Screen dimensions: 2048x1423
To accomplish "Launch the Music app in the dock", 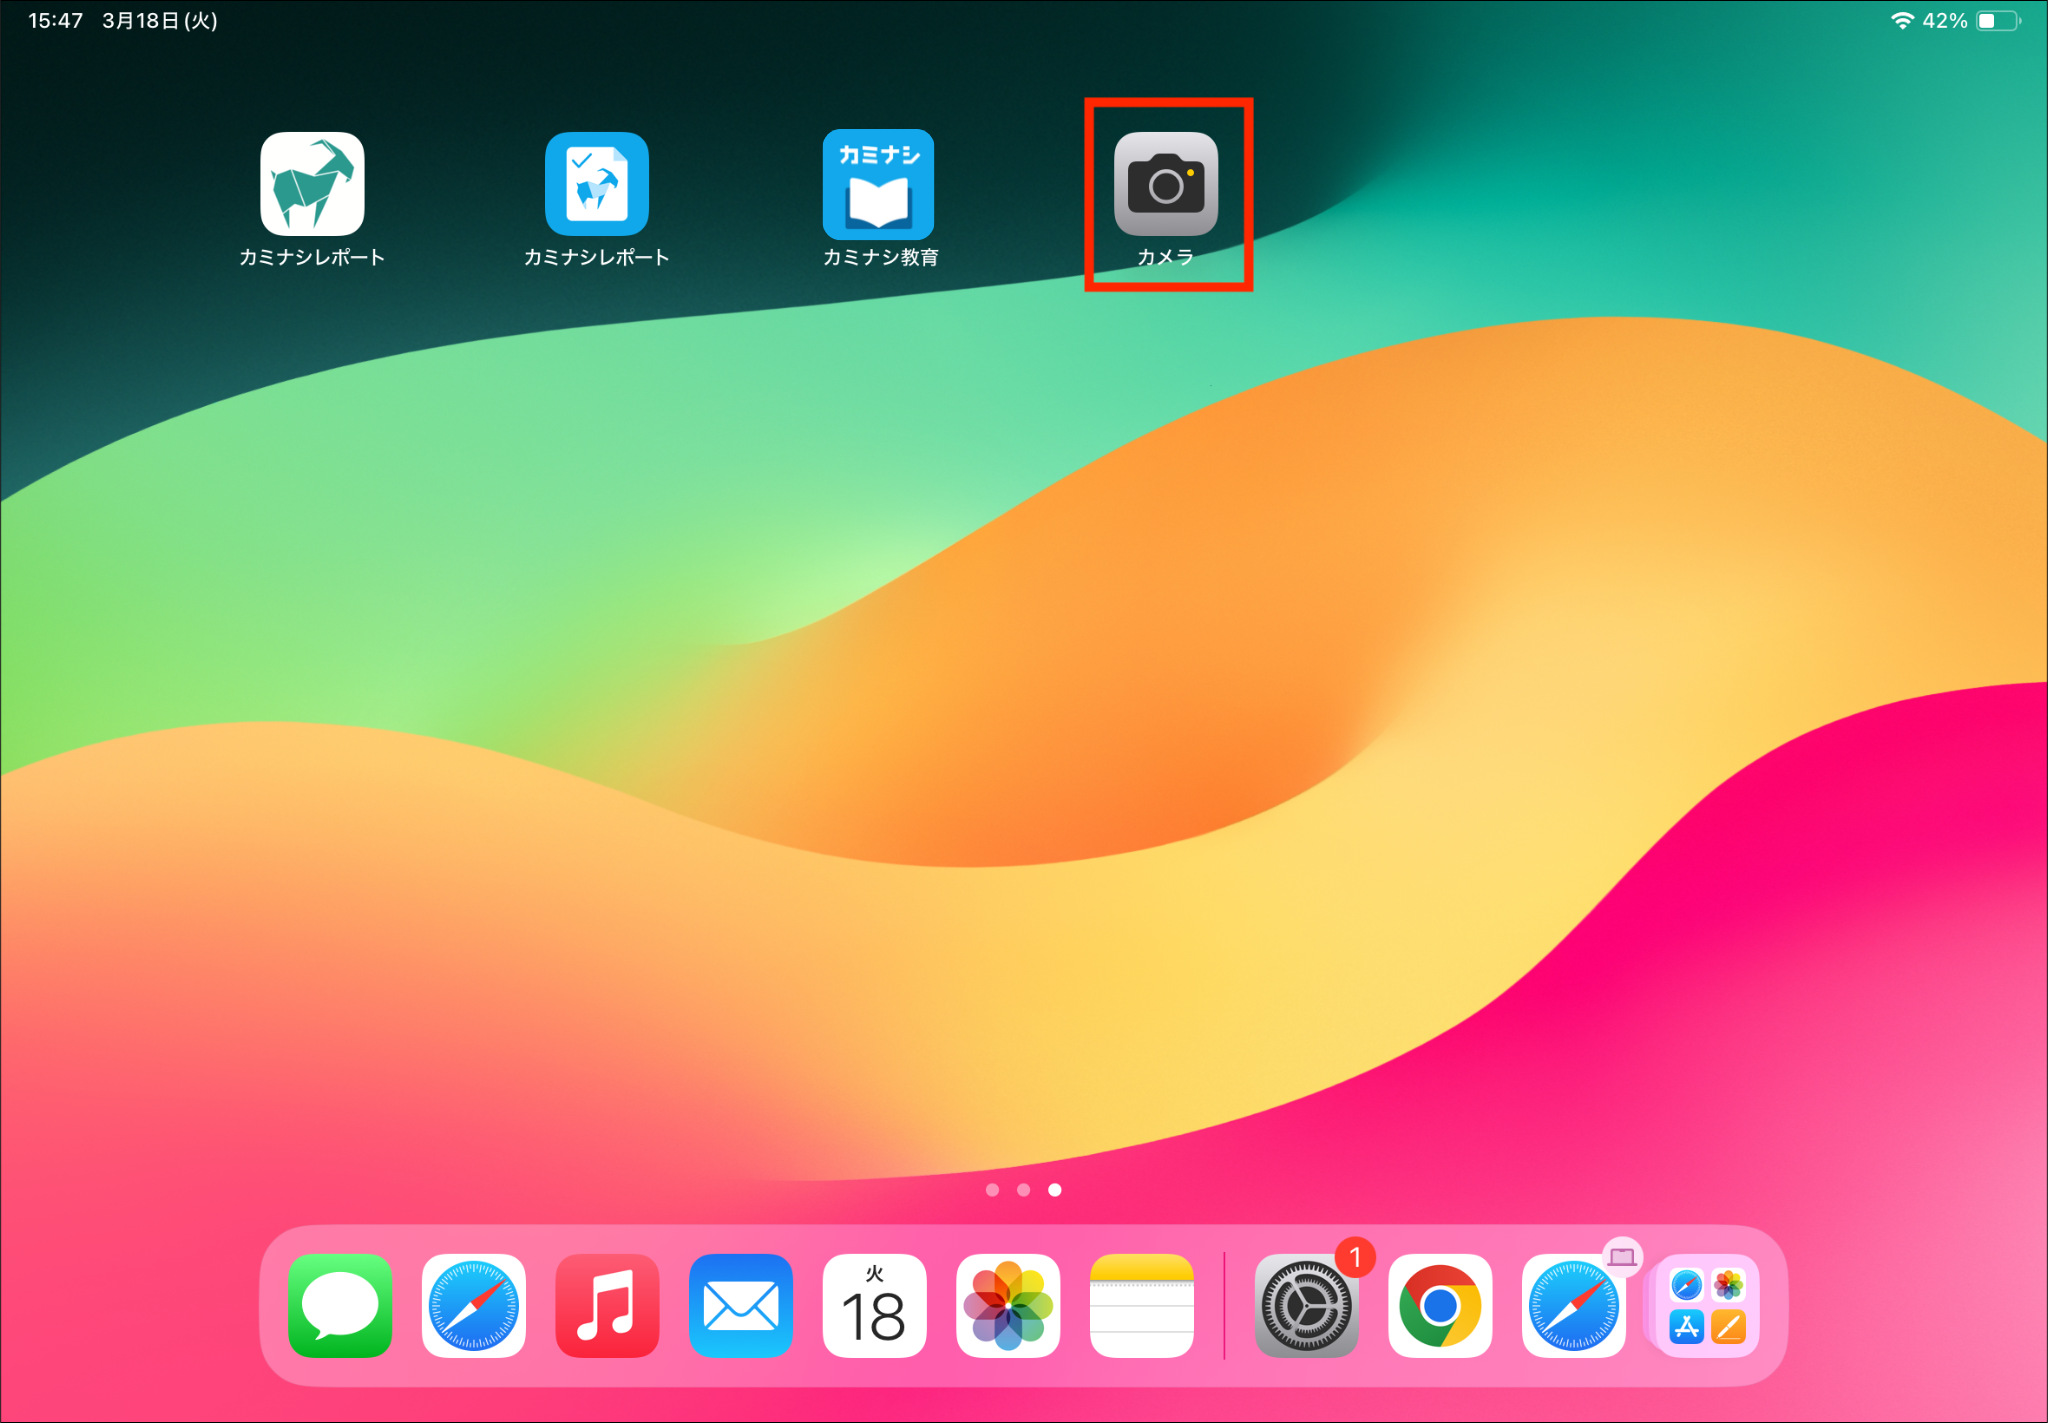I will (x=607, y=1306).
